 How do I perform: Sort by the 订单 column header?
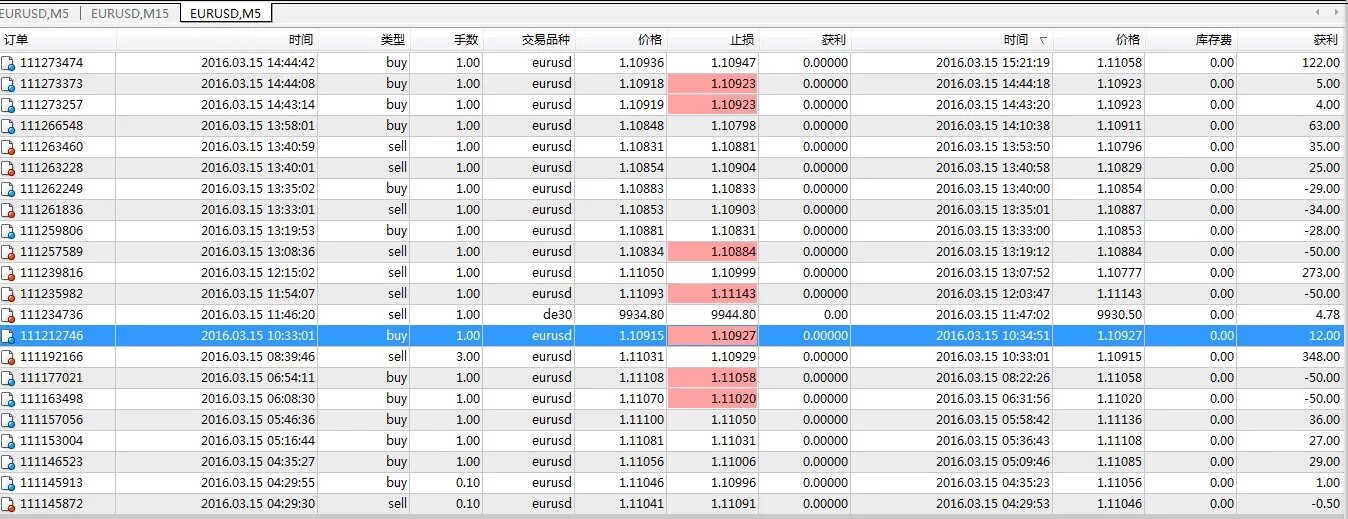[16, 40]
